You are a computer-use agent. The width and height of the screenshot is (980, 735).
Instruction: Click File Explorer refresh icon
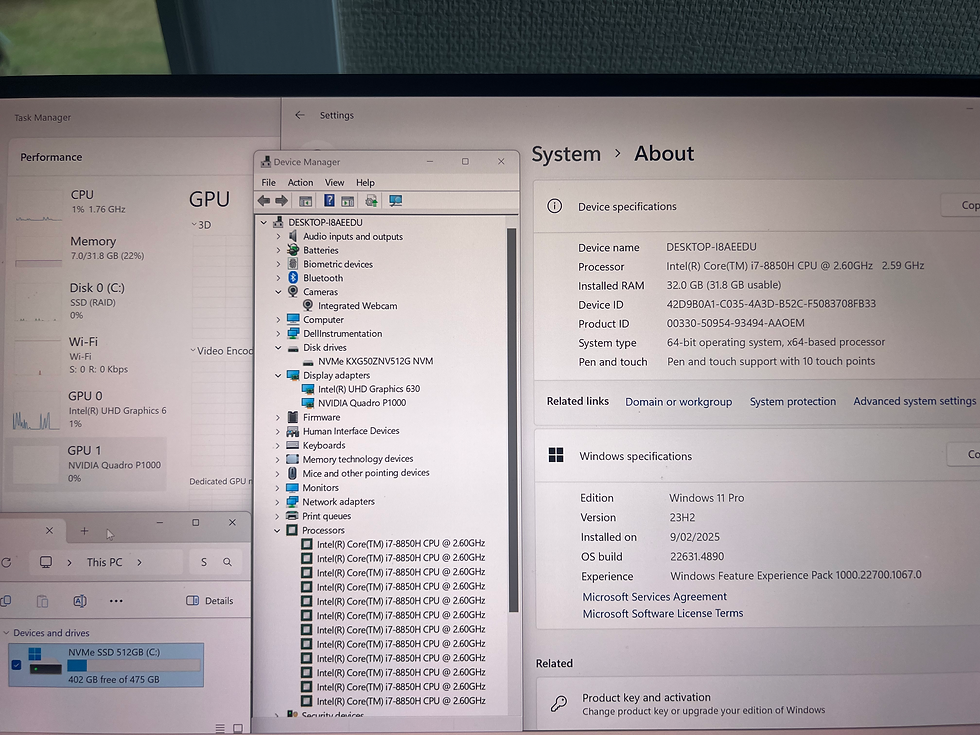pyautogui.click(x=6, y=562)
